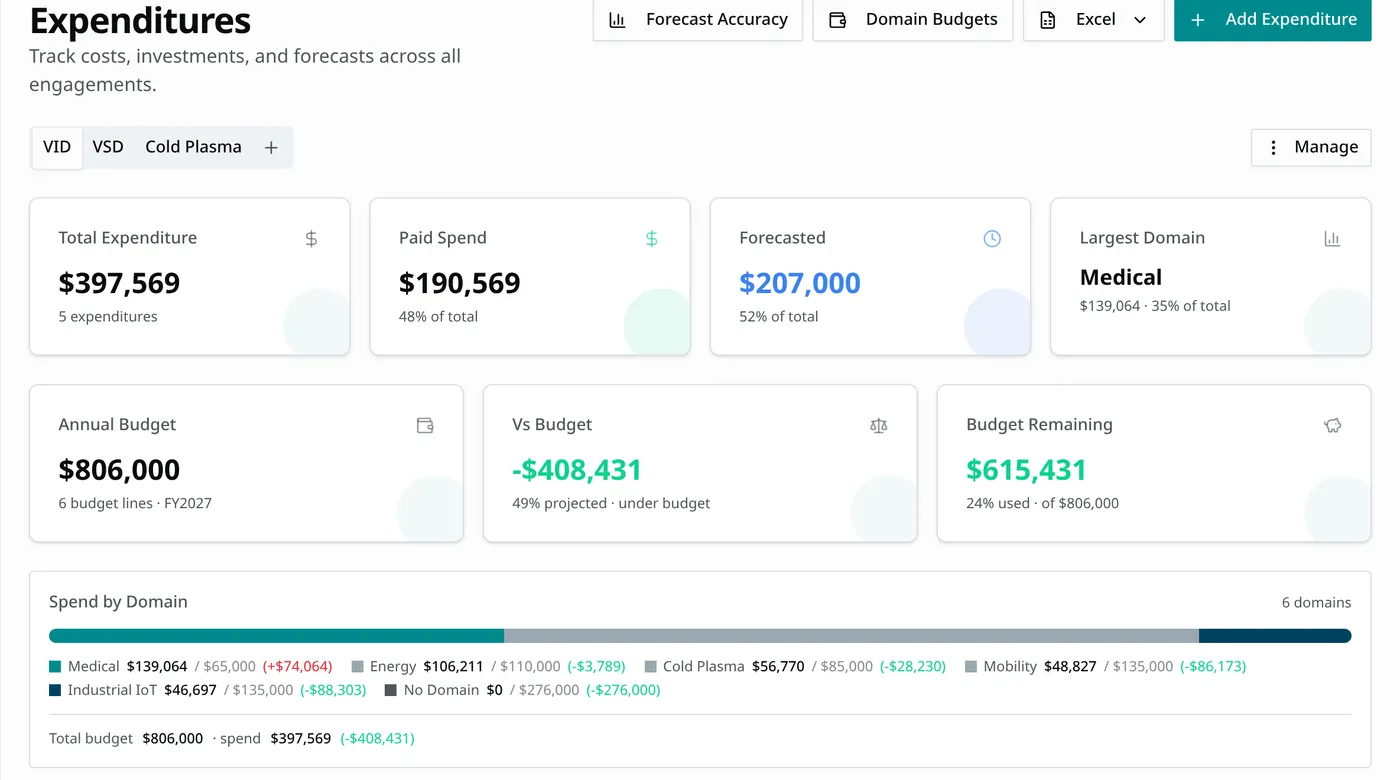Click the Expenditures page heading
The height and width of the screenshot is (780, 1400).
[140, 20]
